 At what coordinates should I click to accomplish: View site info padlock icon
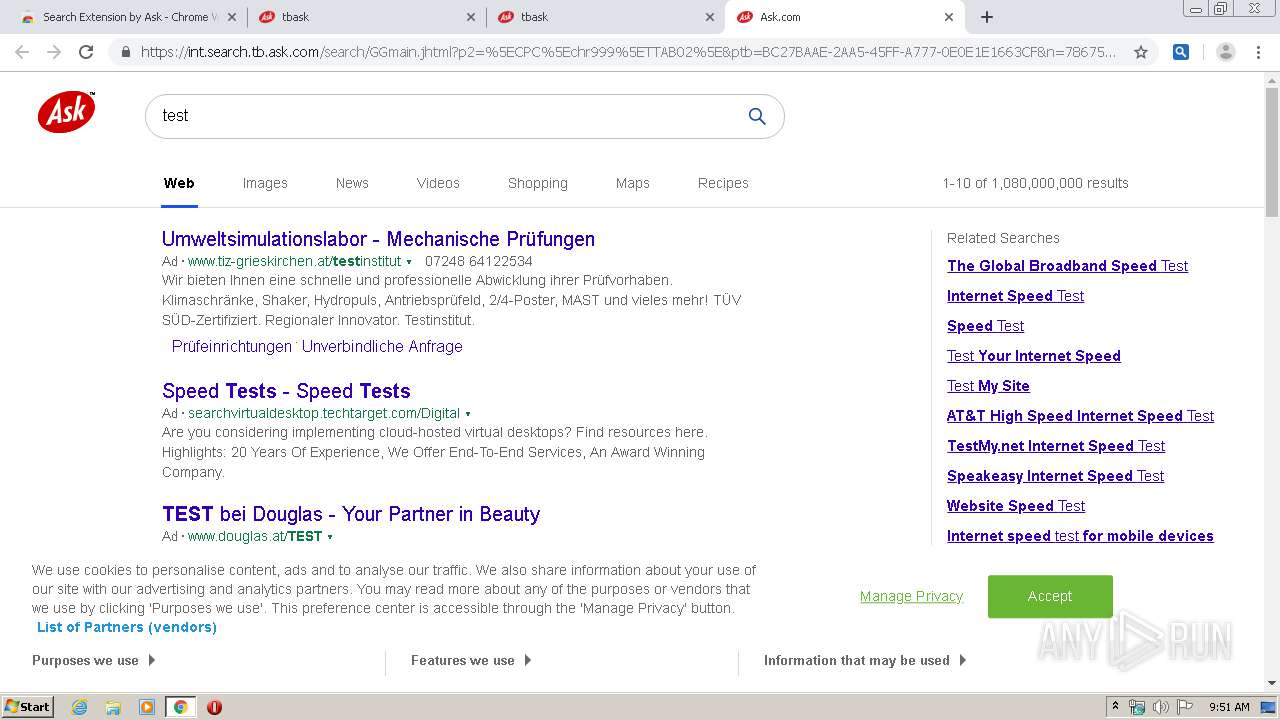pos(126,52)
